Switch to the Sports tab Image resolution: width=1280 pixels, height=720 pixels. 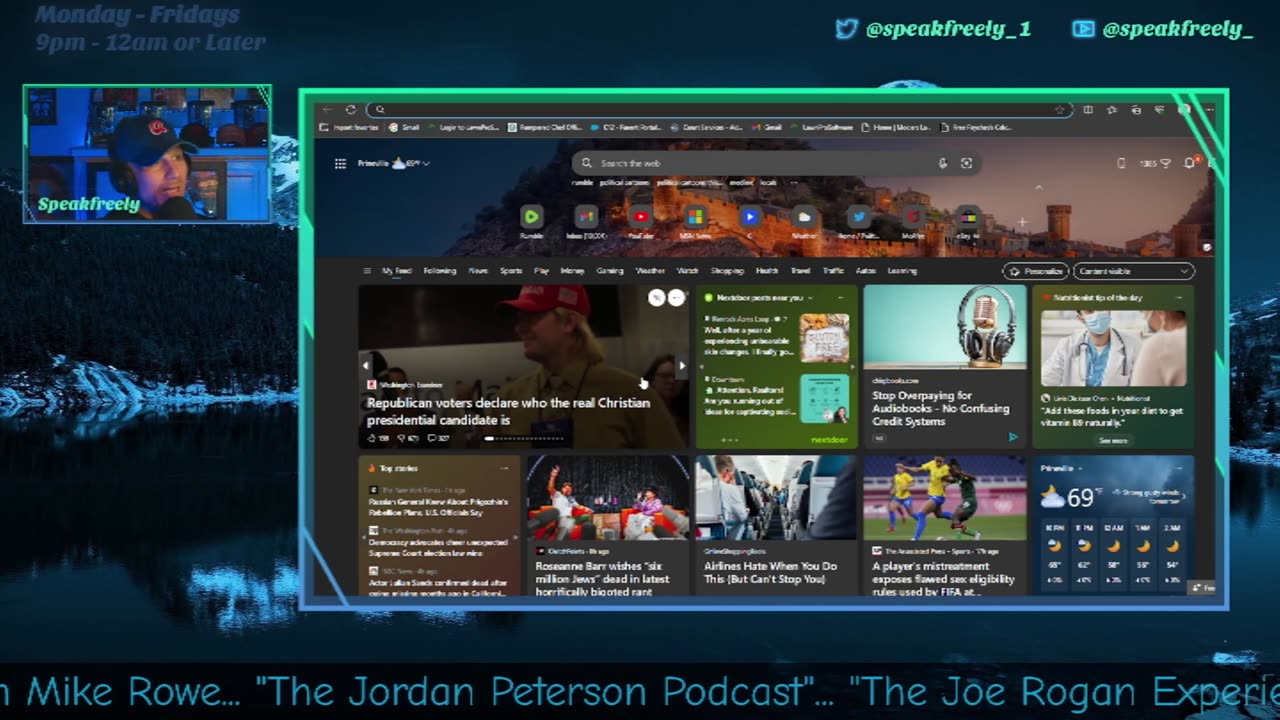511,271
